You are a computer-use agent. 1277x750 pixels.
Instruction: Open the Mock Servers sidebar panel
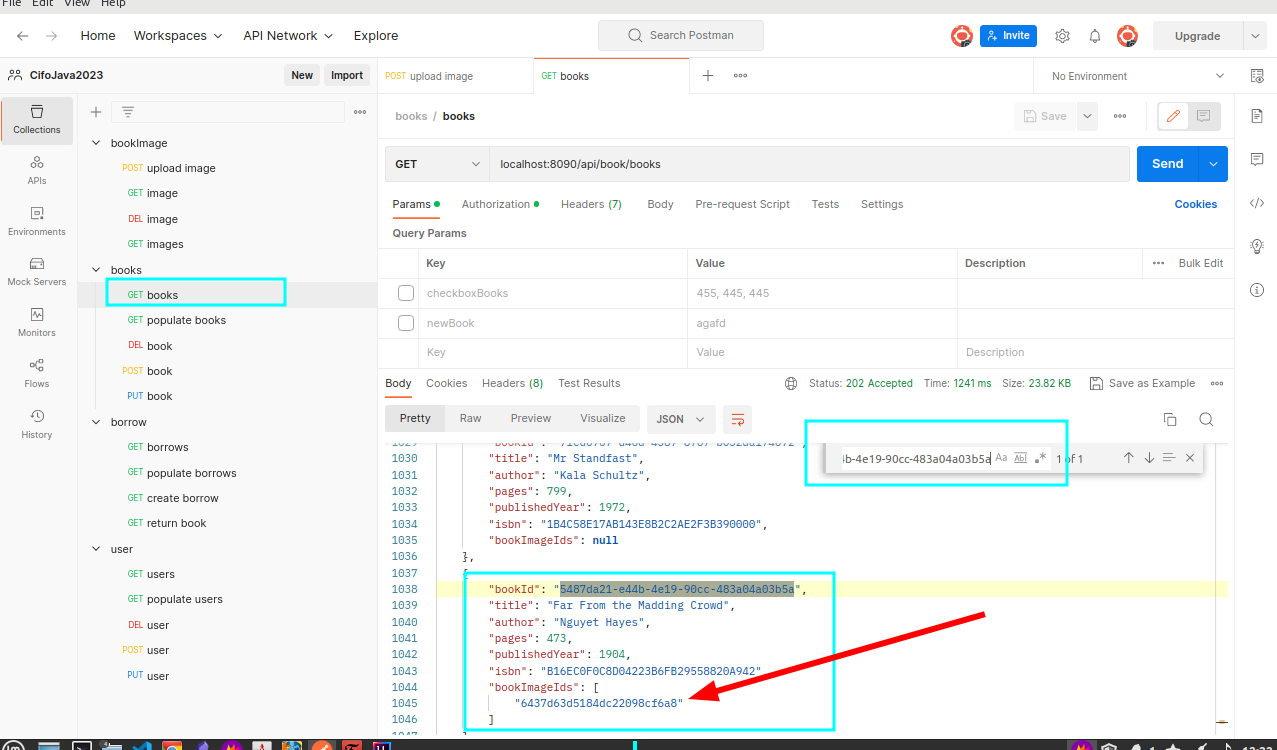(x=37, y=272)
